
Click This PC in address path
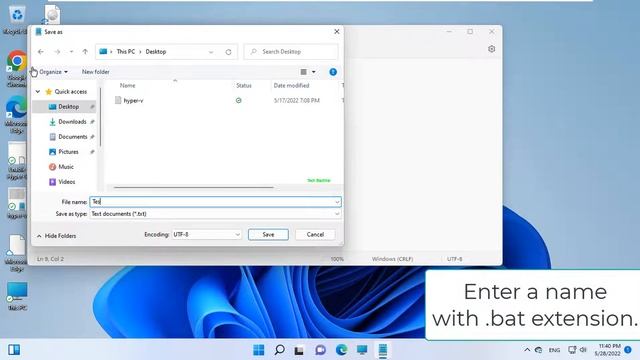(x=125, y=51)
